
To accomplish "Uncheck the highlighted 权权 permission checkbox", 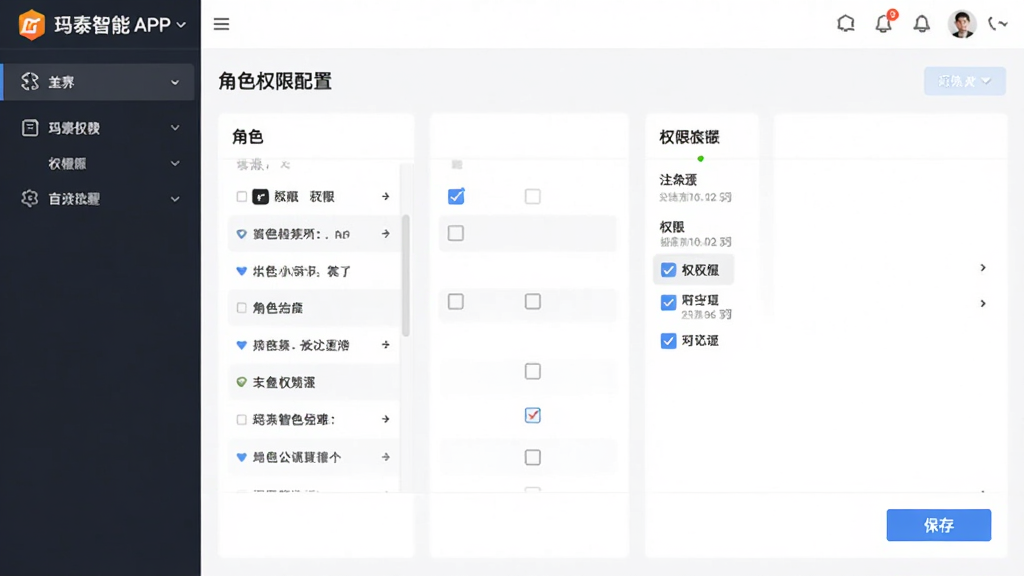I will 668,270.
